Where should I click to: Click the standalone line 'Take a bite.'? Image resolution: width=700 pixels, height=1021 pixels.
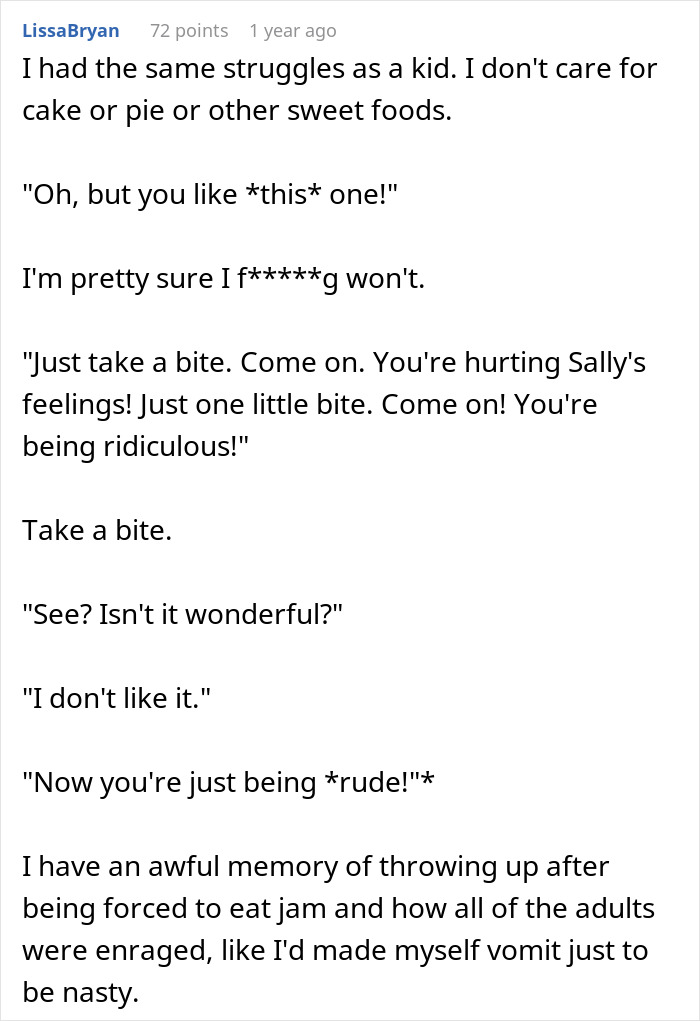(97, 531)
